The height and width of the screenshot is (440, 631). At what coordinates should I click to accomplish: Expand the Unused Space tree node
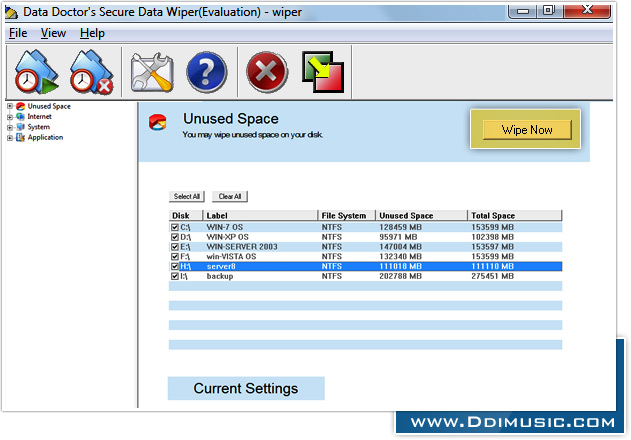point(9,106)
